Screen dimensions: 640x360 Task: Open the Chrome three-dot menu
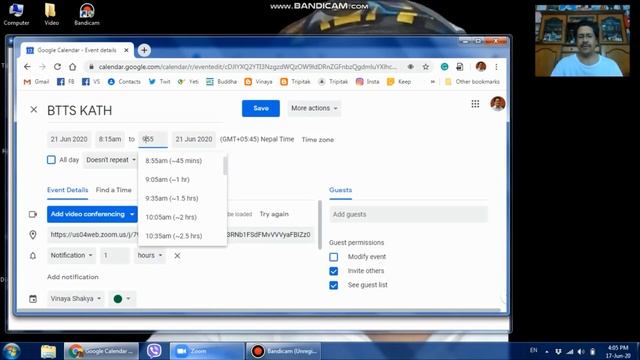496,67
